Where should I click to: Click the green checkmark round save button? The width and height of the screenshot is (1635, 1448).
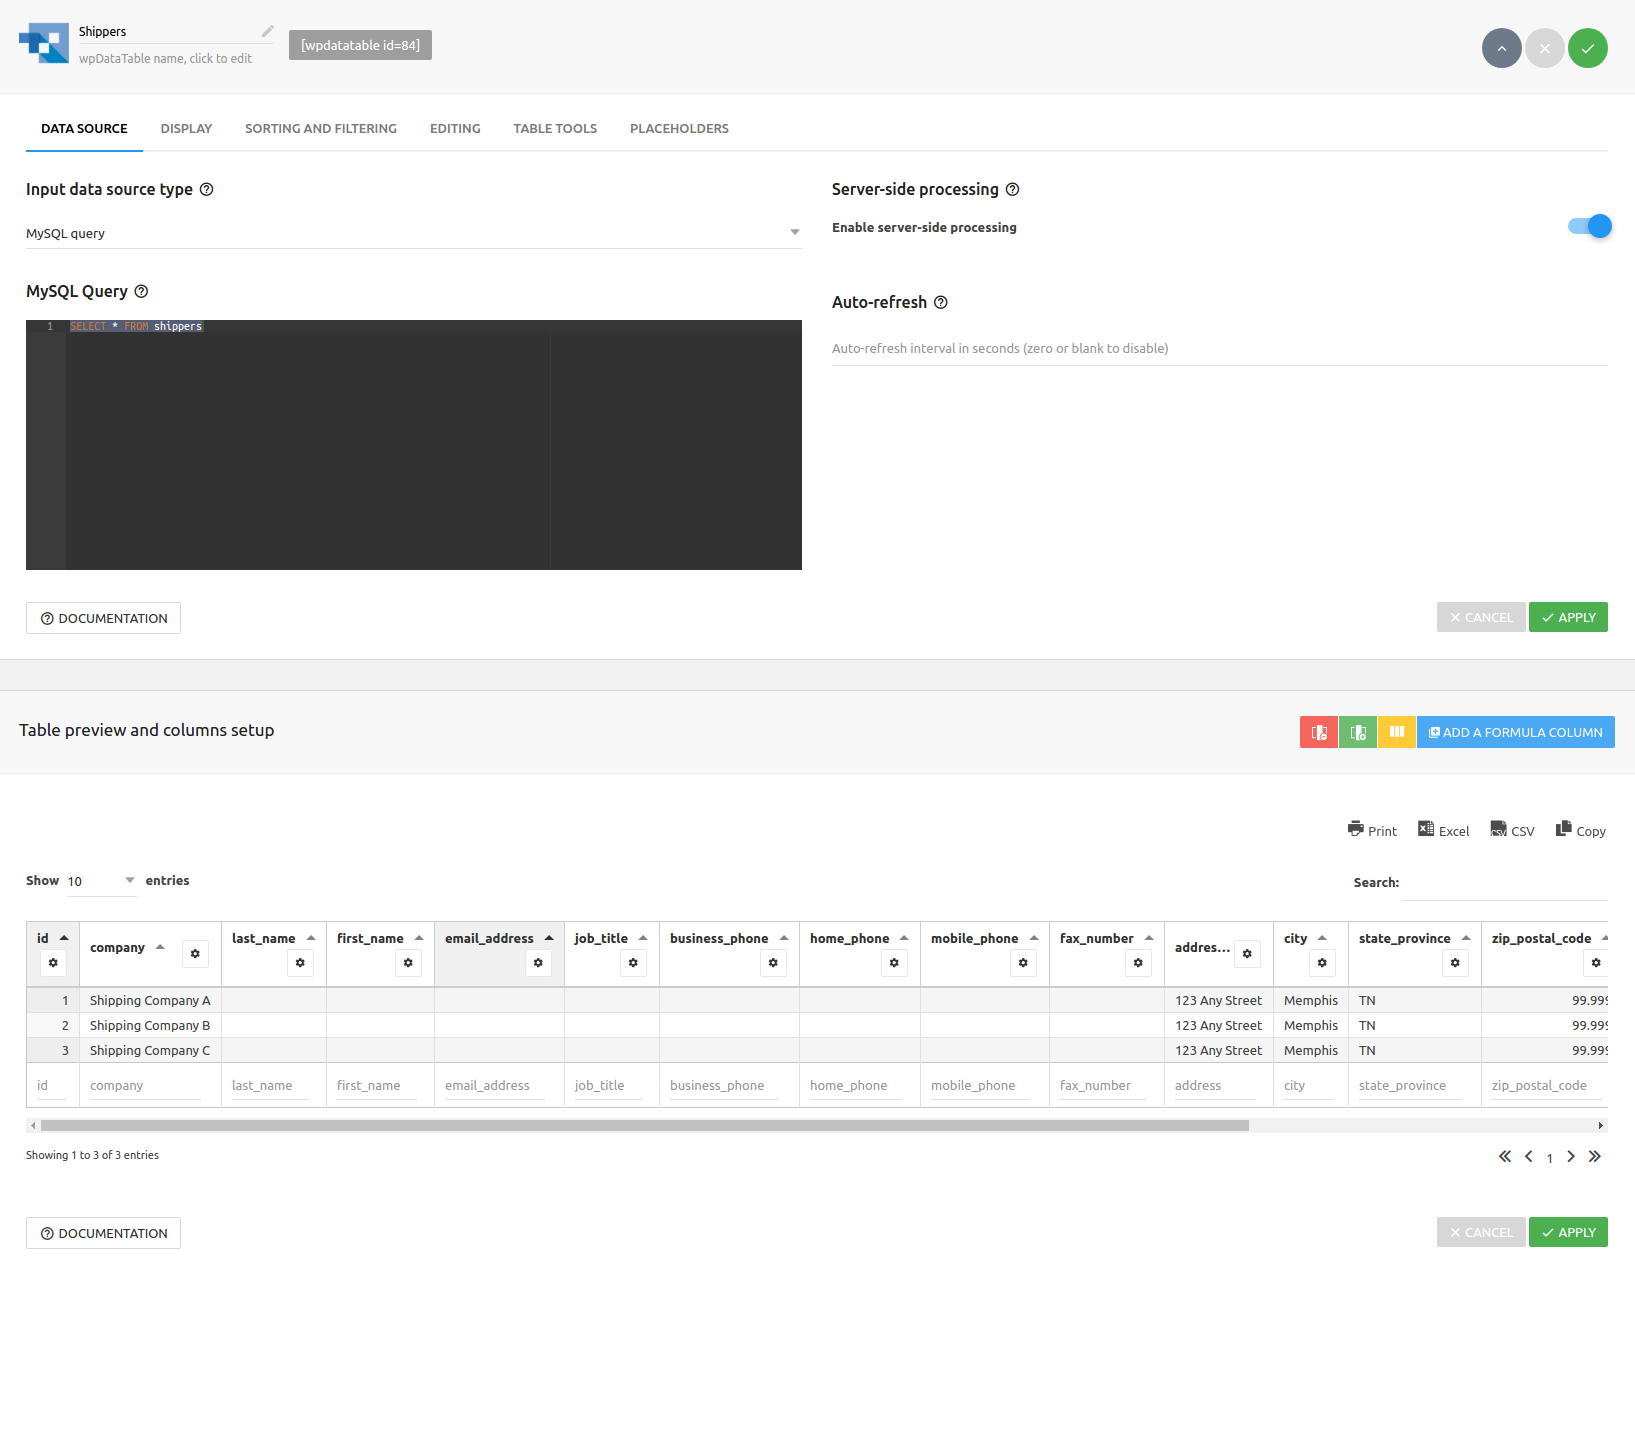pos(1587,48)
